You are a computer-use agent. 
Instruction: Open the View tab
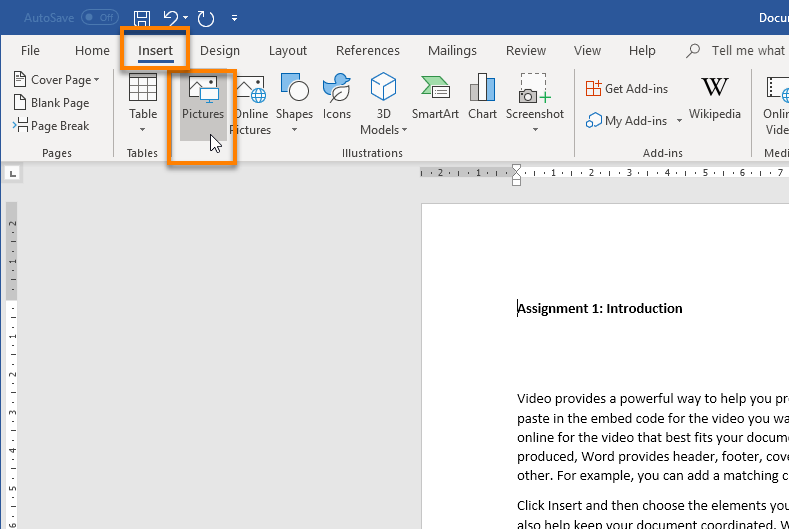coord(587,50)
